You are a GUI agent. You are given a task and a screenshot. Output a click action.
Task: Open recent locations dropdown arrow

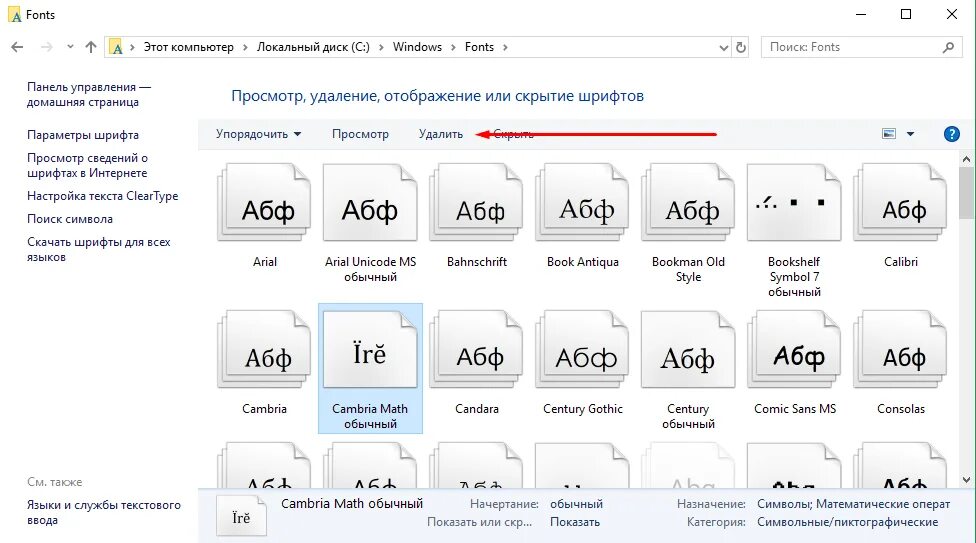tap(70, 47)
